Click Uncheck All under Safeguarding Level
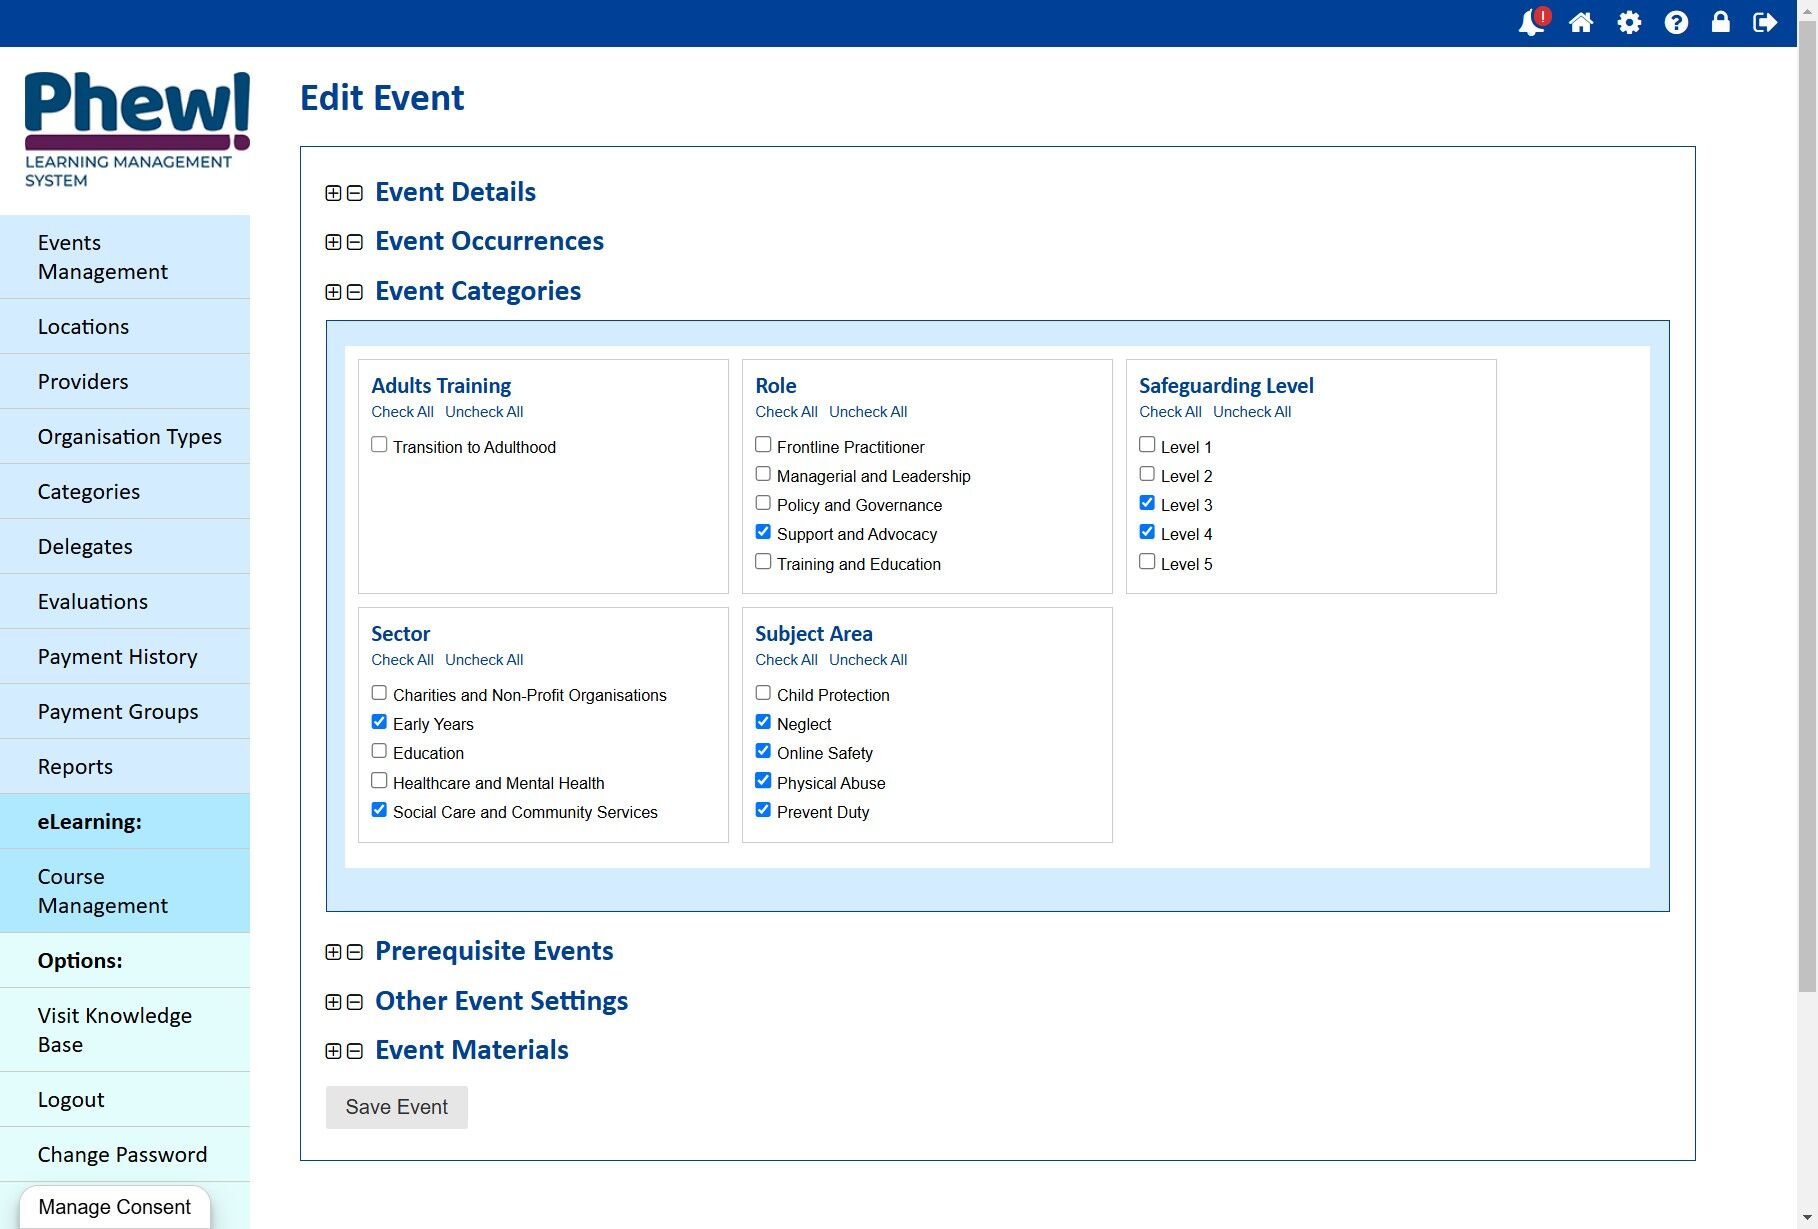 (1252, 412)
